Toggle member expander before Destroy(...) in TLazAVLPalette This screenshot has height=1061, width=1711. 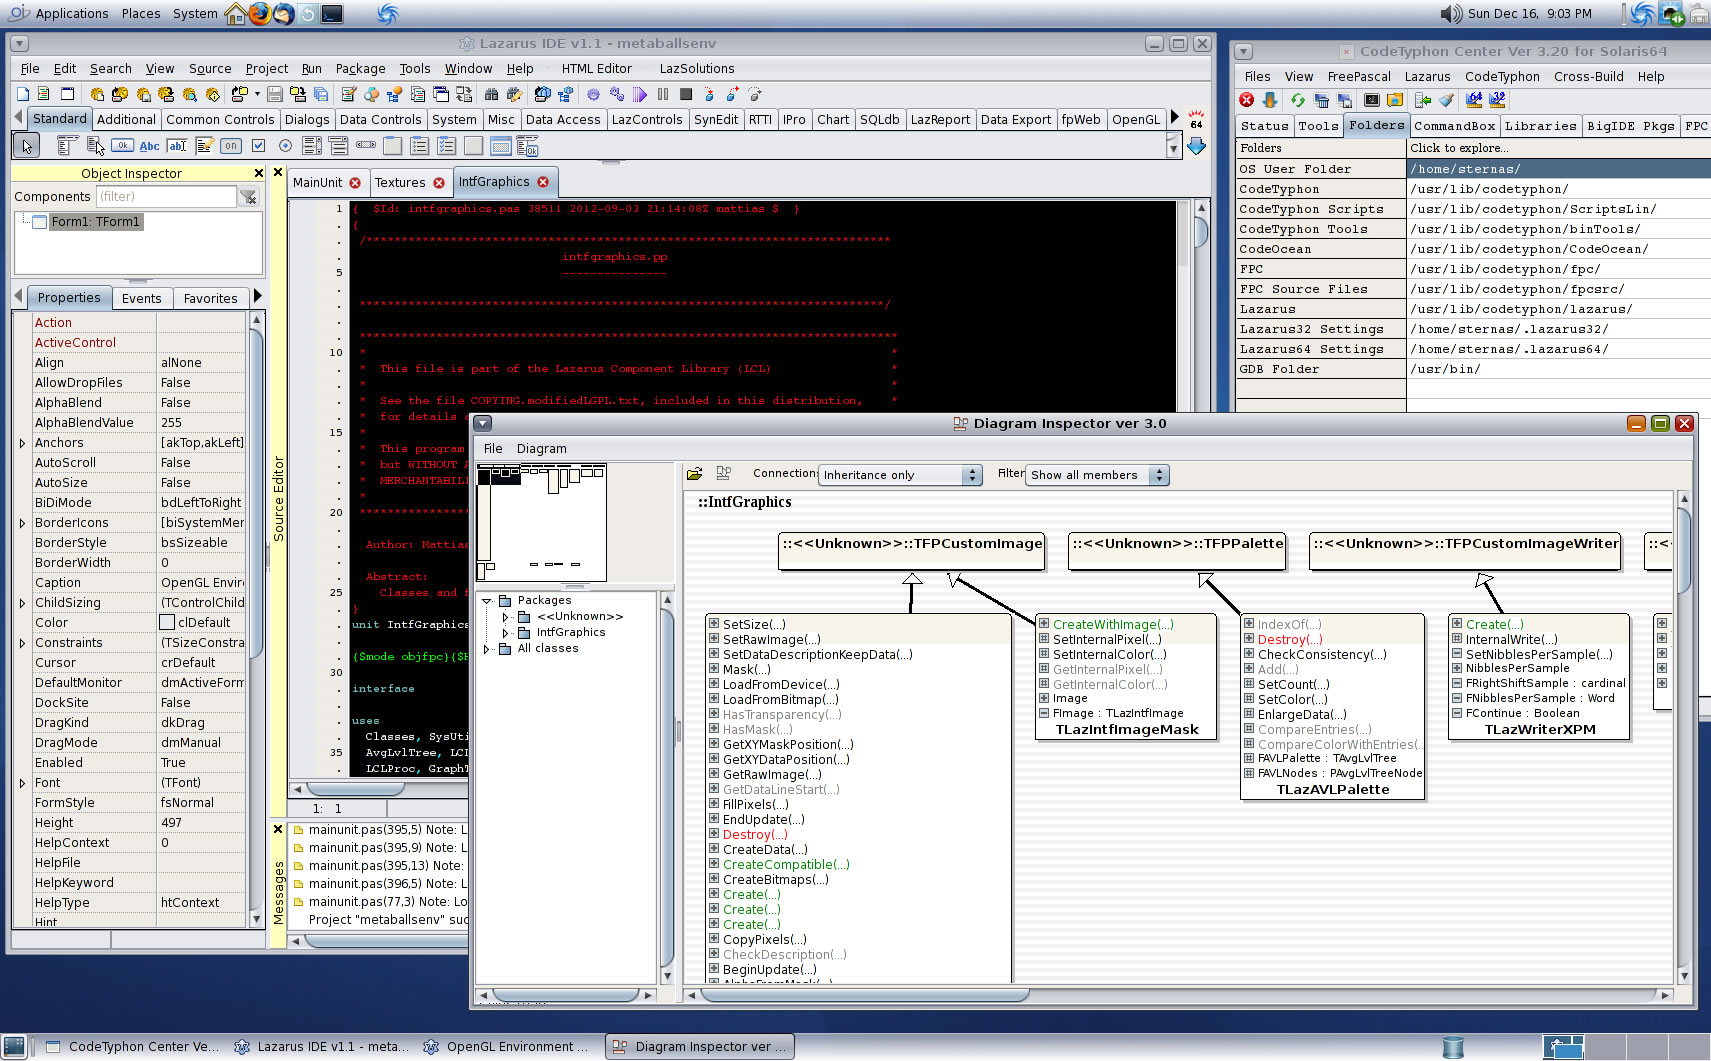coord(1249,638)
